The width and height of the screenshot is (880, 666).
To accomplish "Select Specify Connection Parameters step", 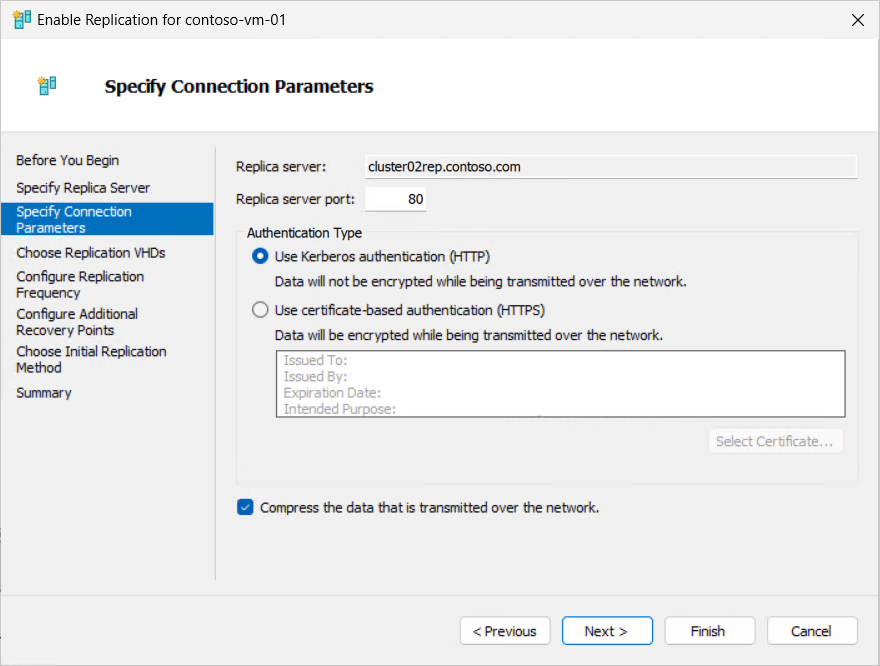I will (74, 219).
